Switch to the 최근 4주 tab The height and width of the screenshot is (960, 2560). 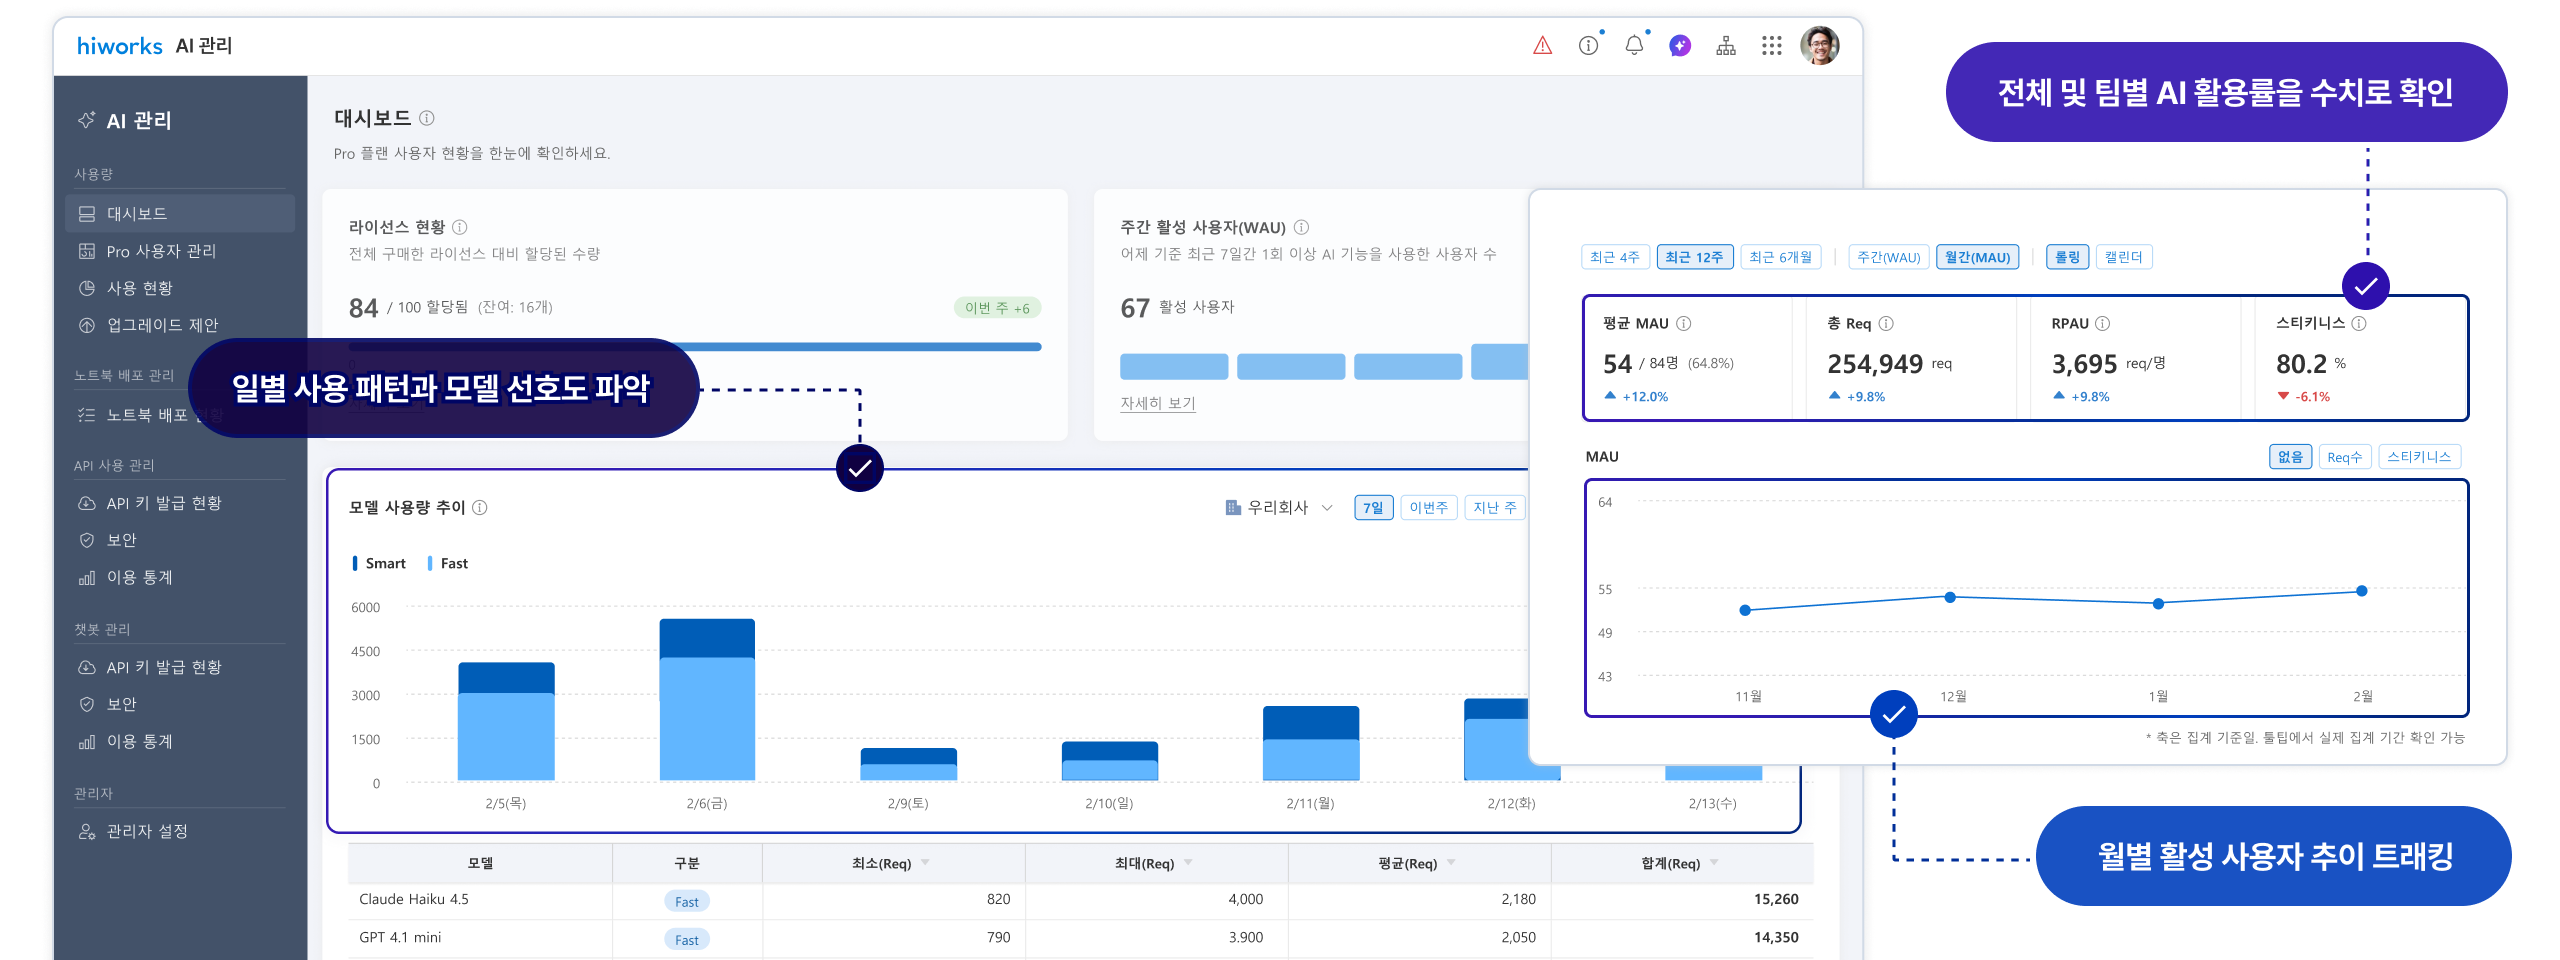(1615, 256)
